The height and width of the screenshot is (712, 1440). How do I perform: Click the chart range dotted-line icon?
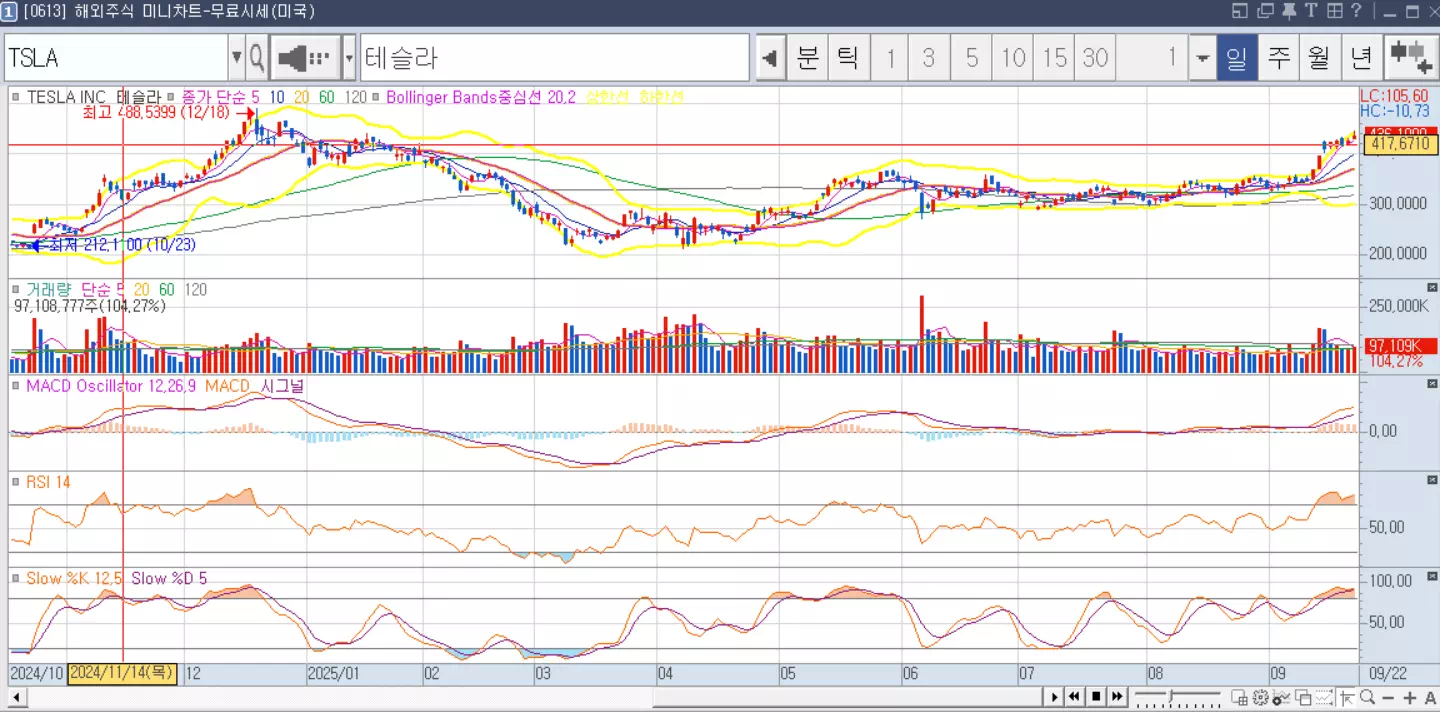coord(1326,698)
